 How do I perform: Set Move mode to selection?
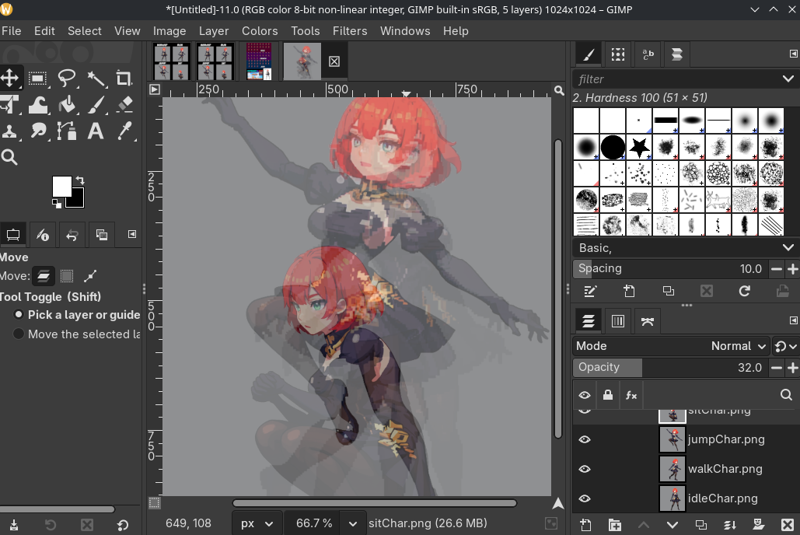[66, 276]
